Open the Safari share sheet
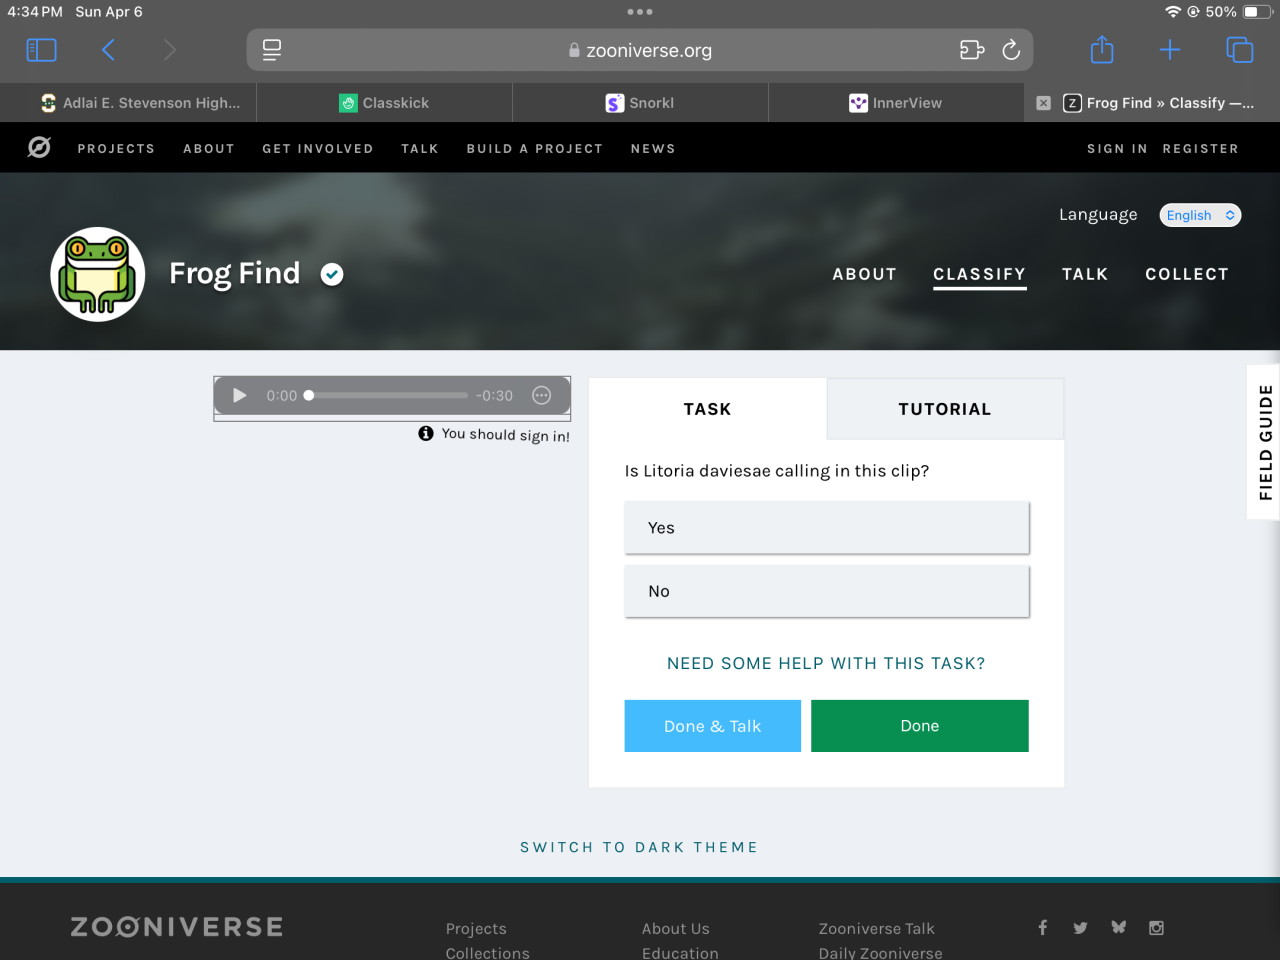1280x960 pixels. (1102, 49)
